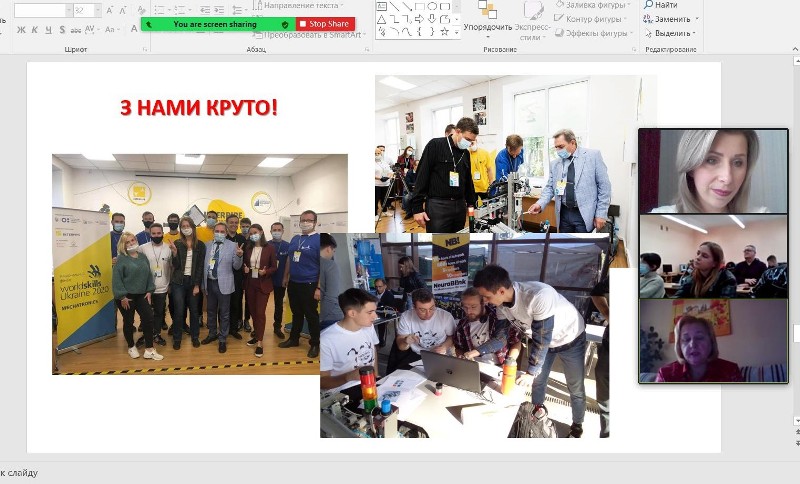800x484 pixels.
Task: Open change case (Aa) menu
Action: [x=110, y=30]
